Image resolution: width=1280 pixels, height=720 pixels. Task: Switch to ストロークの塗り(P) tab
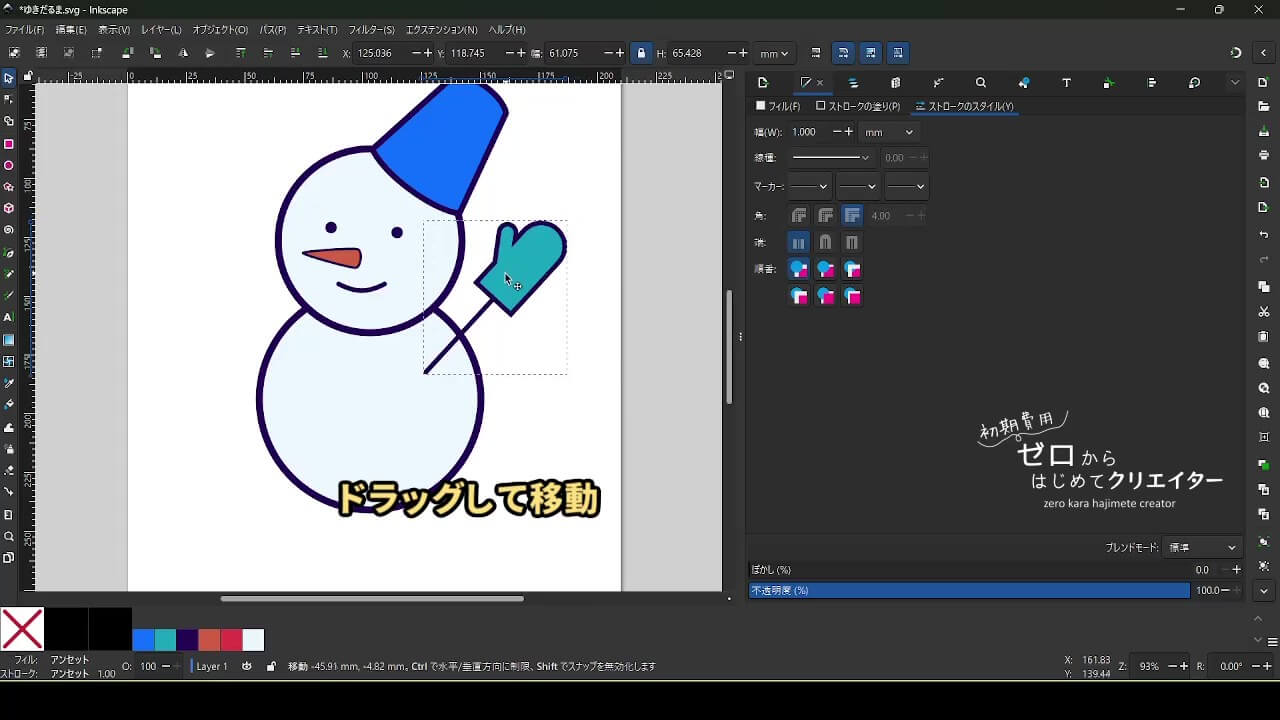click(858, 106)
